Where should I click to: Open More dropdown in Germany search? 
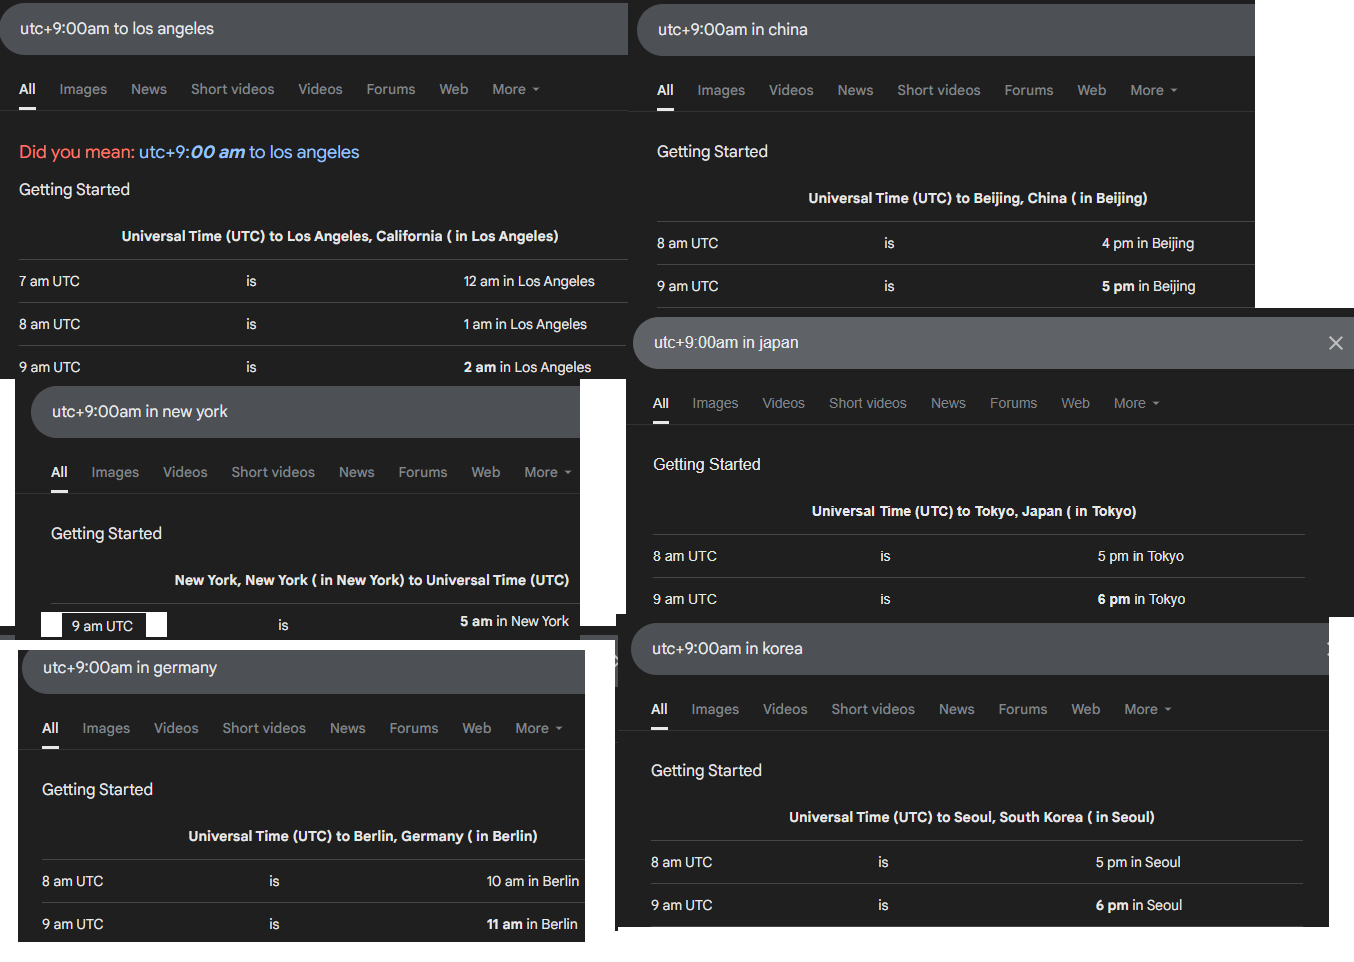(539, 728)
